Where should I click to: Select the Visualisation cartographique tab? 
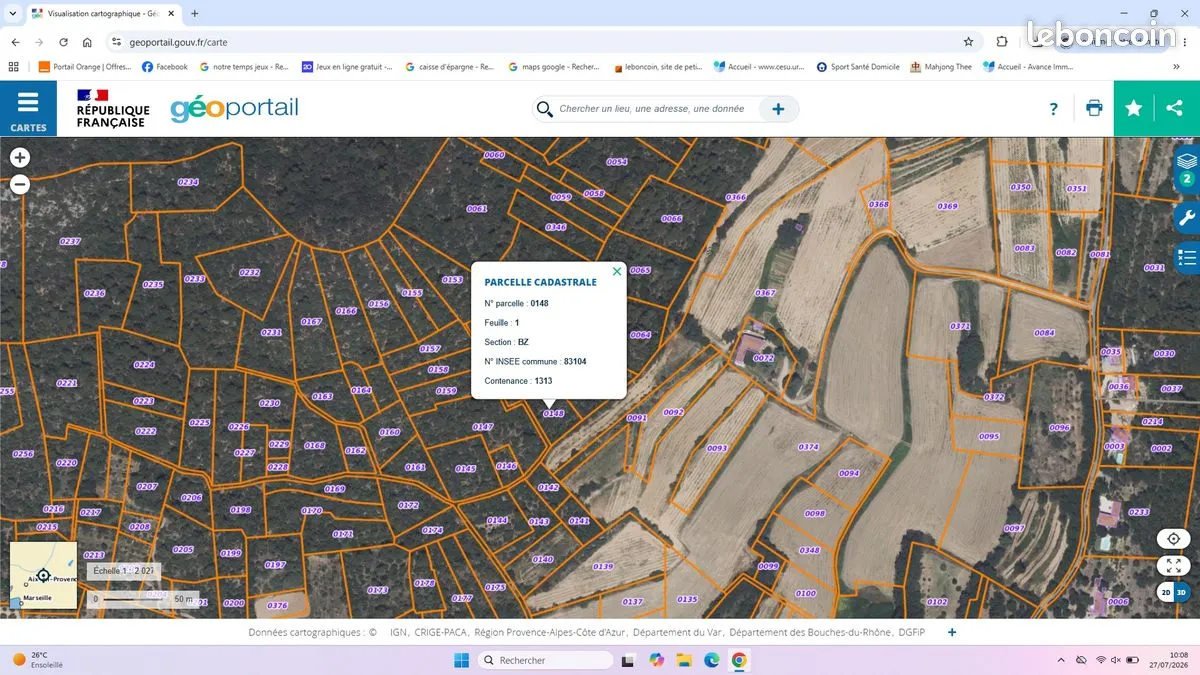pos(103,14)
